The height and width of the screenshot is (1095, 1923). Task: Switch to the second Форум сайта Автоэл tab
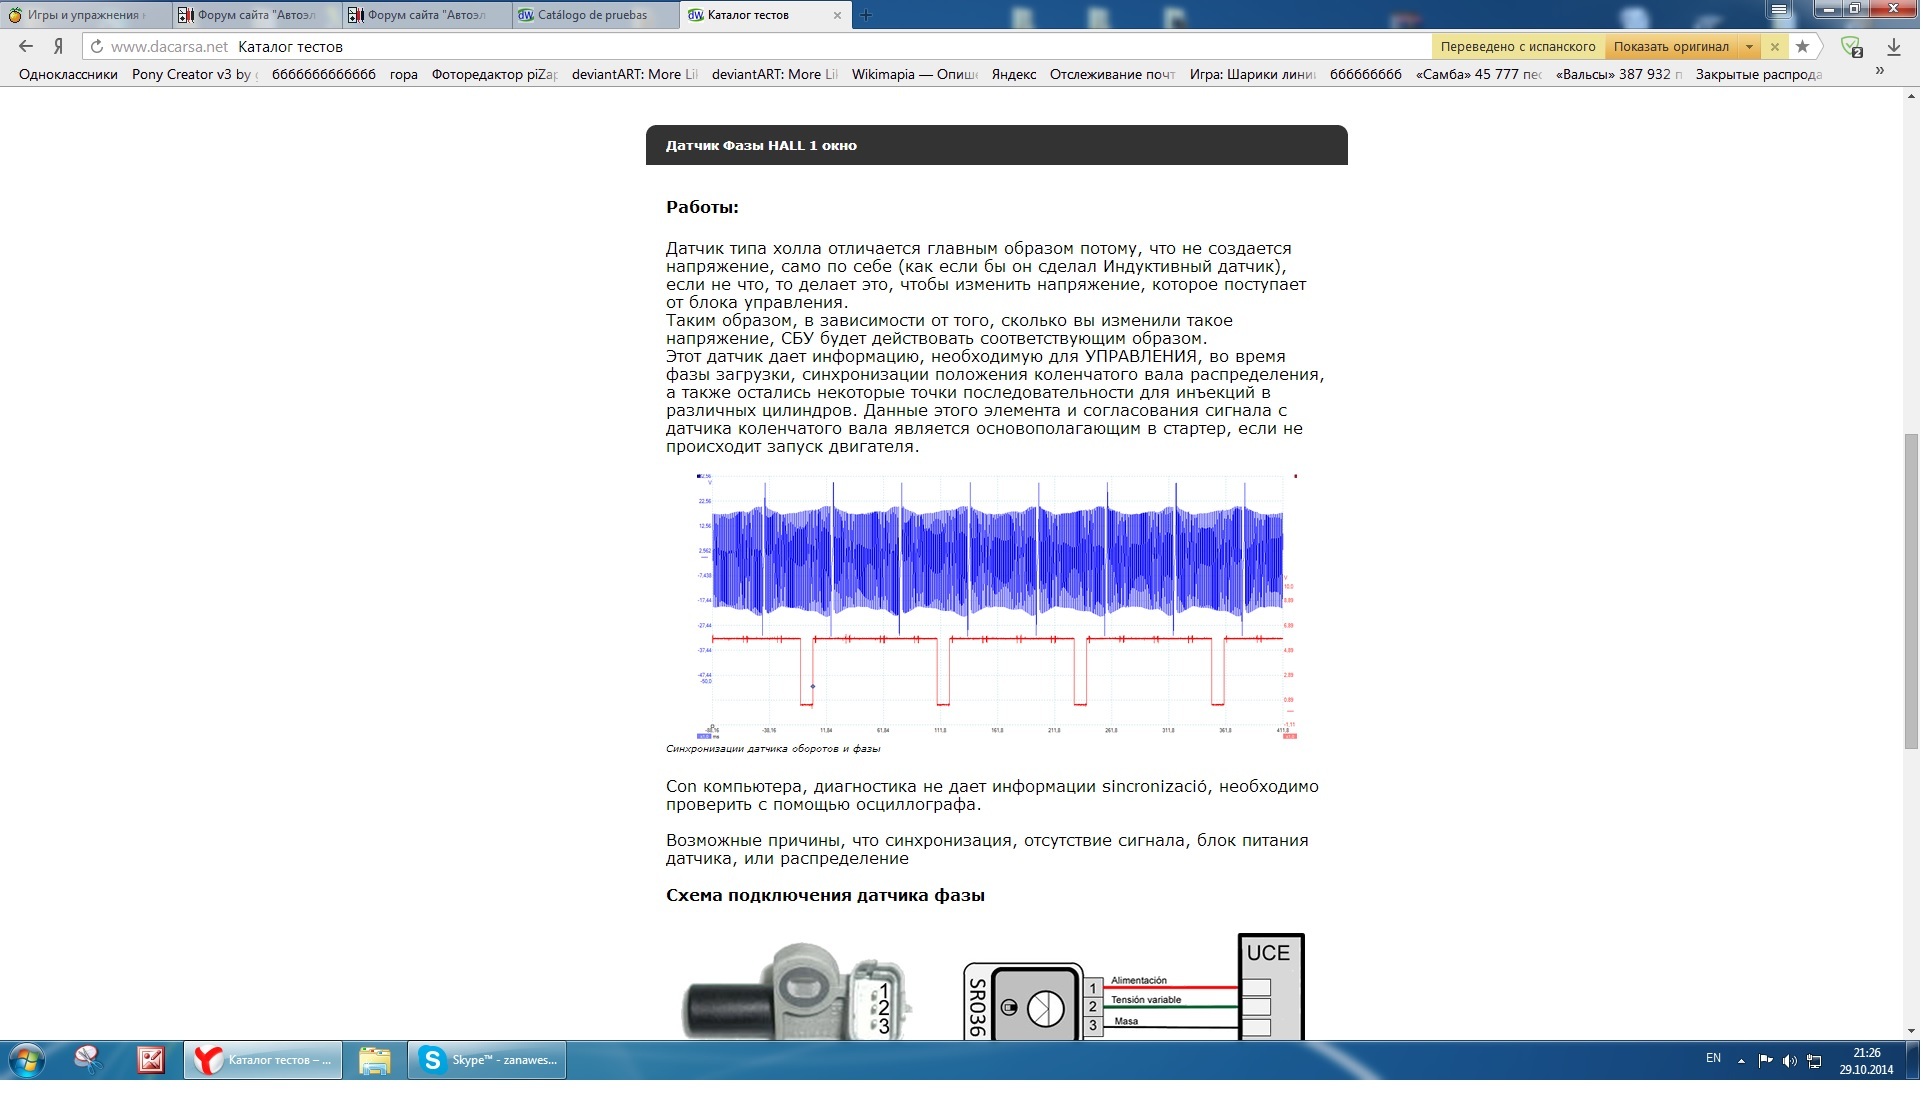427,15
